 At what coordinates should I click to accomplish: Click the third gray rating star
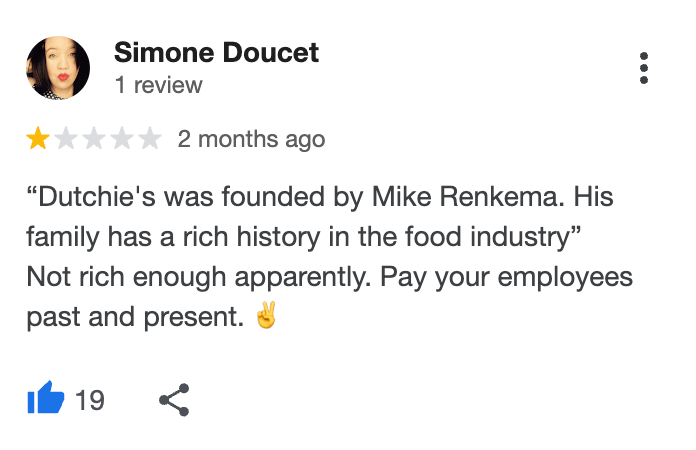click(94, 139)
